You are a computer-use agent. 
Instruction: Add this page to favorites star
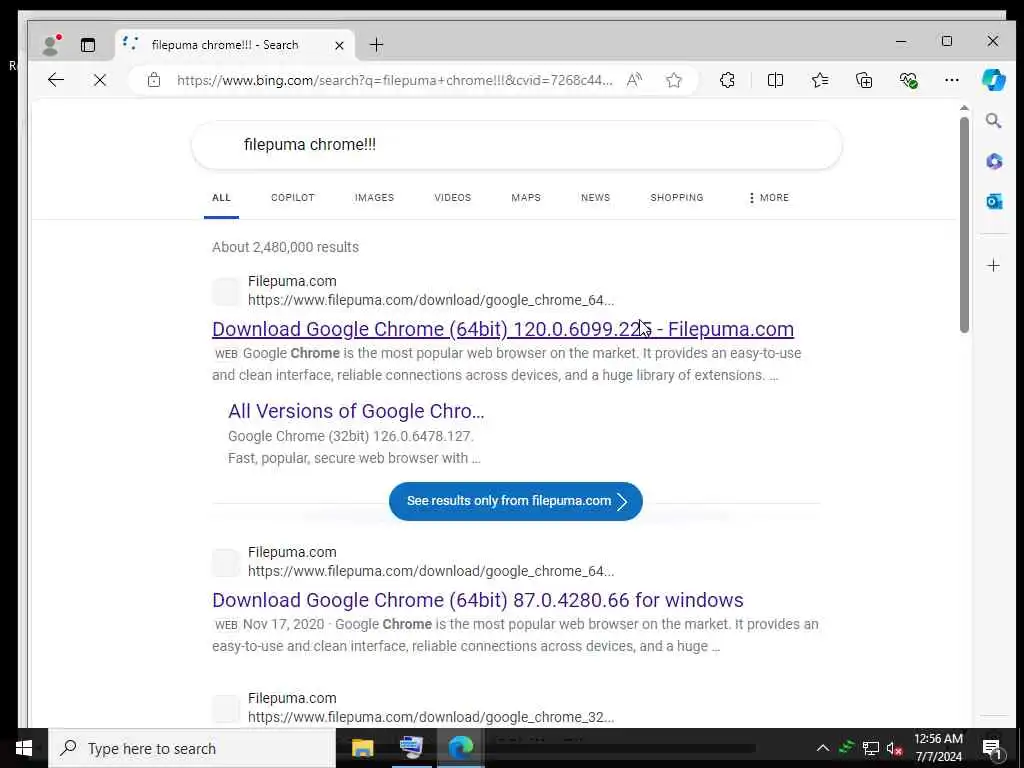click(x=673, y=80)
